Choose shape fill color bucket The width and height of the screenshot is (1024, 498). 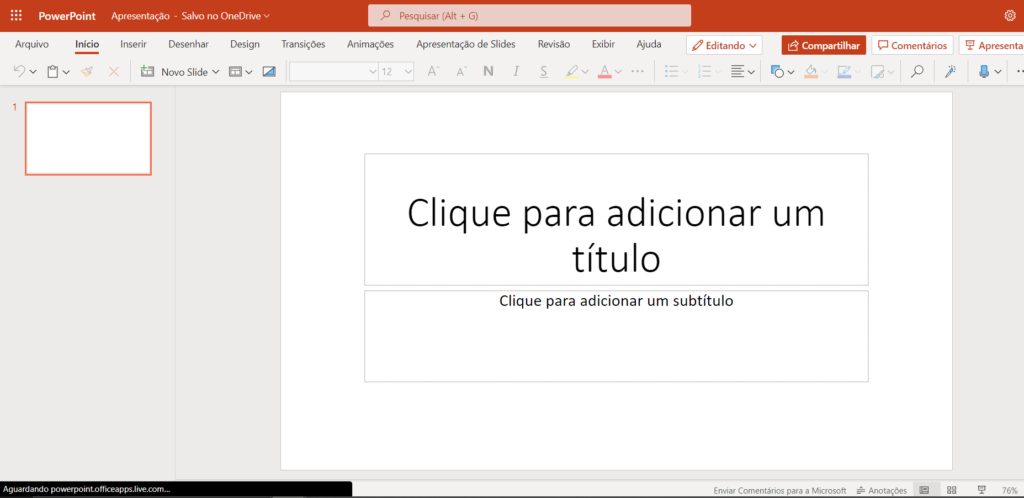(x=811, y=72)
